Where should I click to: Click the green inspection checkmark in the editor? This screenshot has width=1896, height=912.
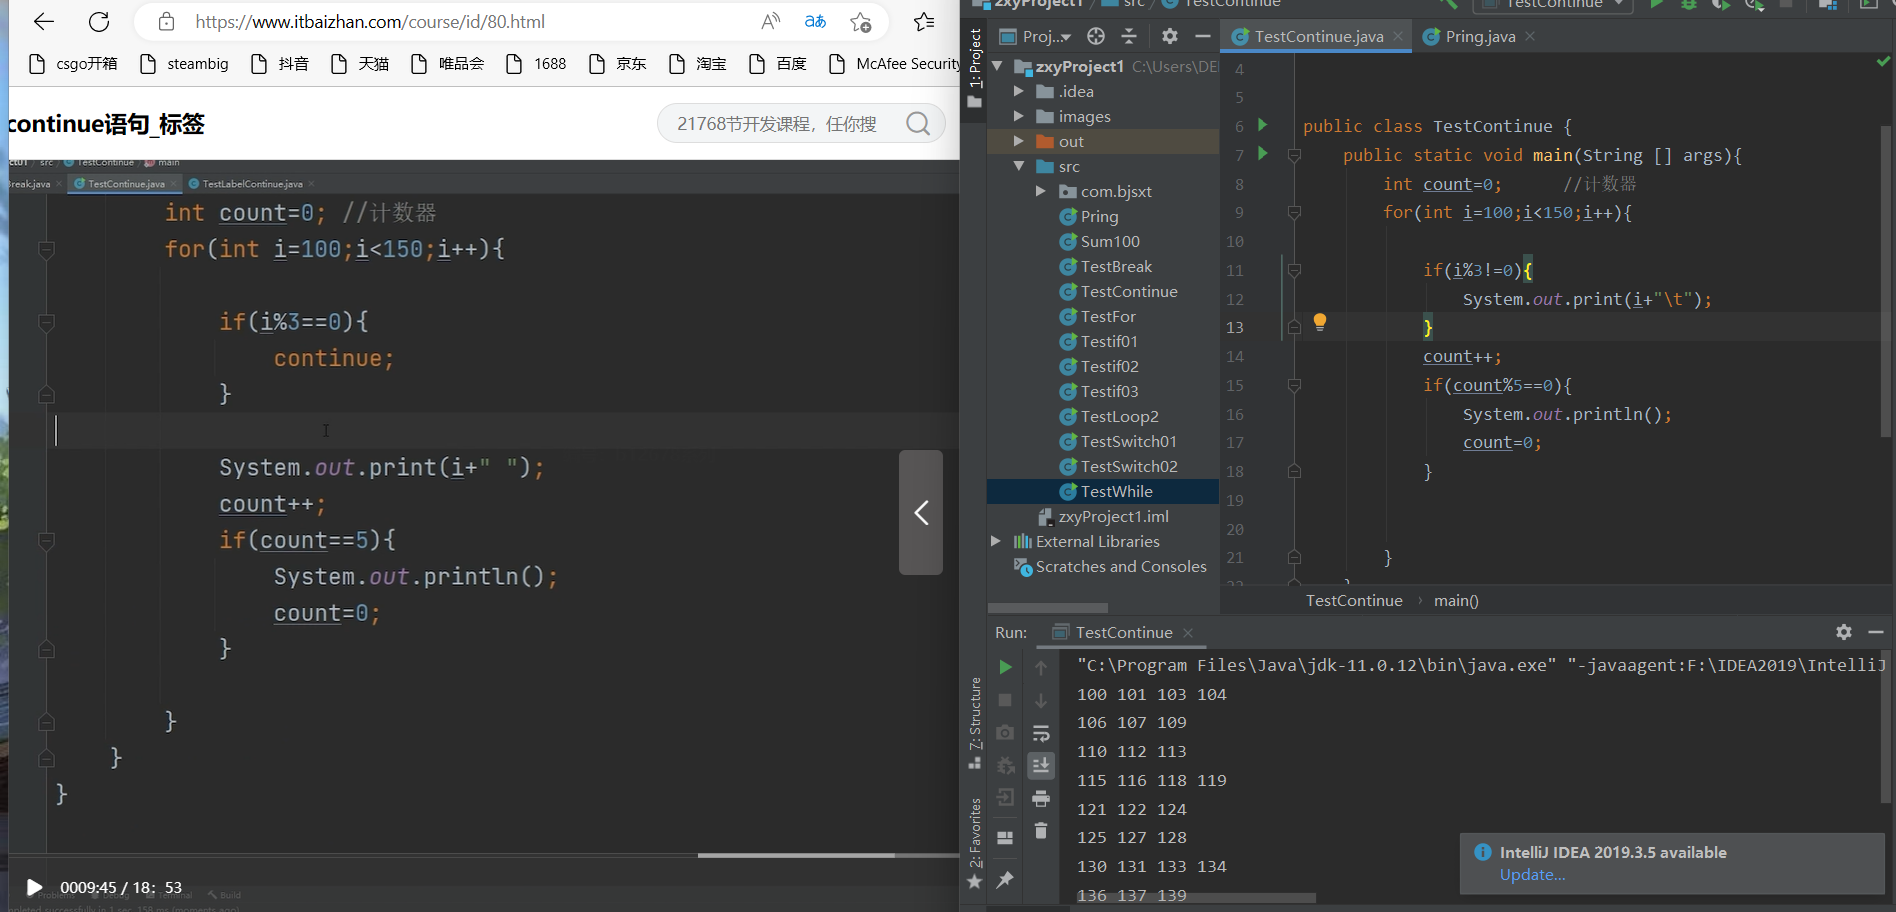(1883, 62)
